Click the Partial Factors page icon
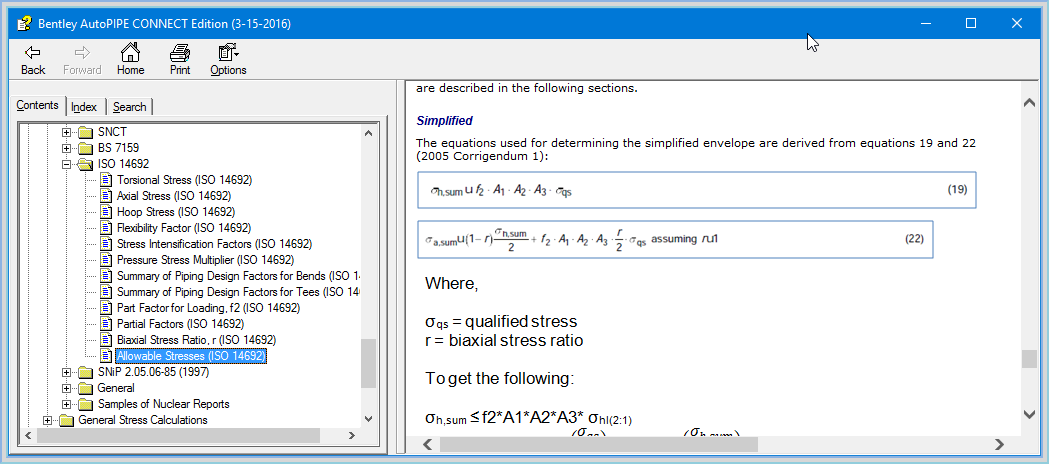 (x=106, y=324)
